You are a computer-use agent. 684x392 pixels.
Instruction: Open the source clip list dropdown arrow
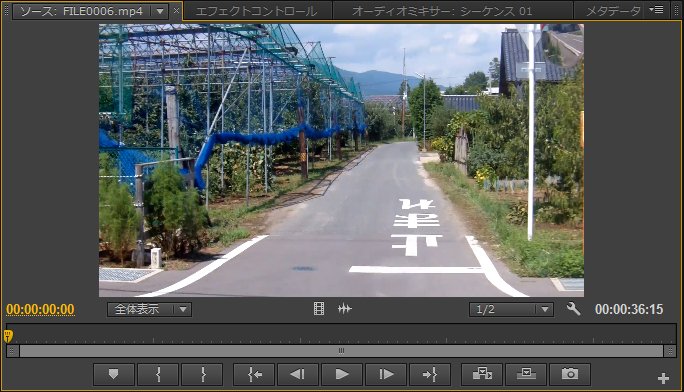click(160, 11)
